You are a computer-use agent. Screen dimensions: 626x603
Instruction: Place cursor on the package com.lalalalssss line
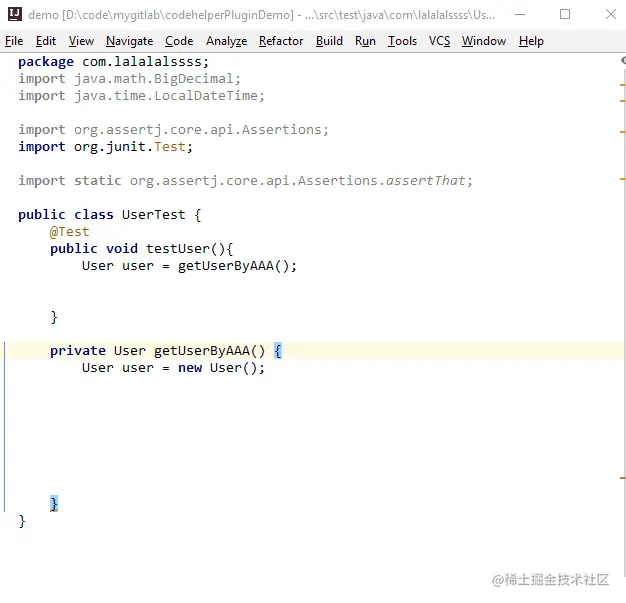[113, 62]
